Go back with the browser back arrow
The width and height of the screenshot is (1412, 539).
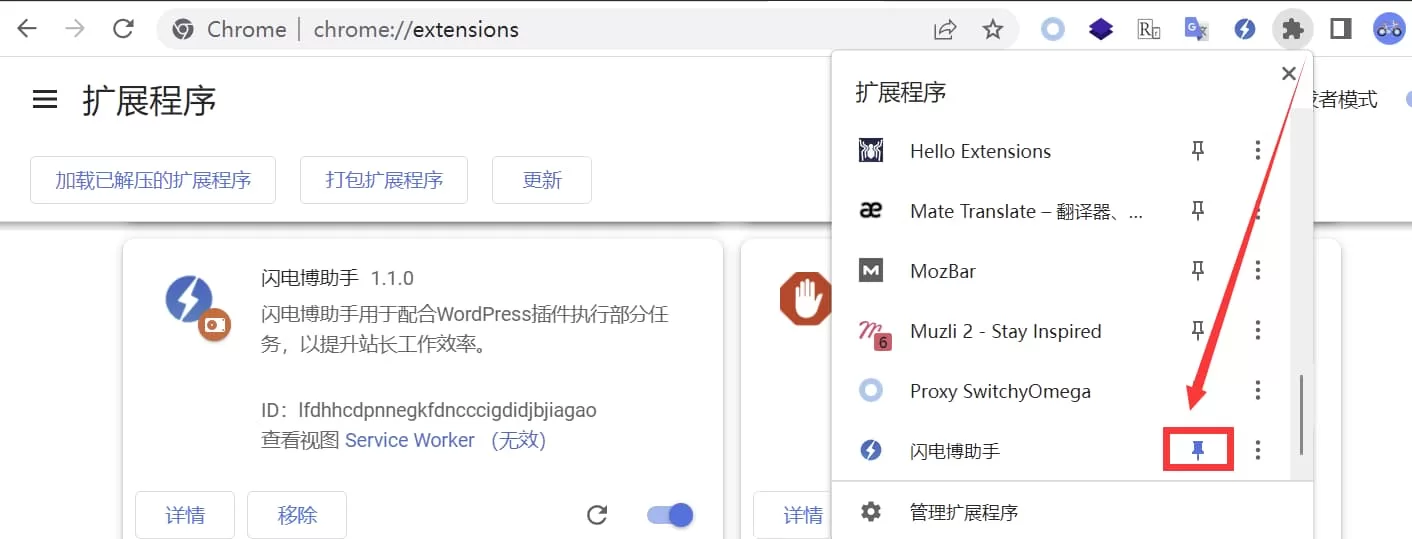27,29
